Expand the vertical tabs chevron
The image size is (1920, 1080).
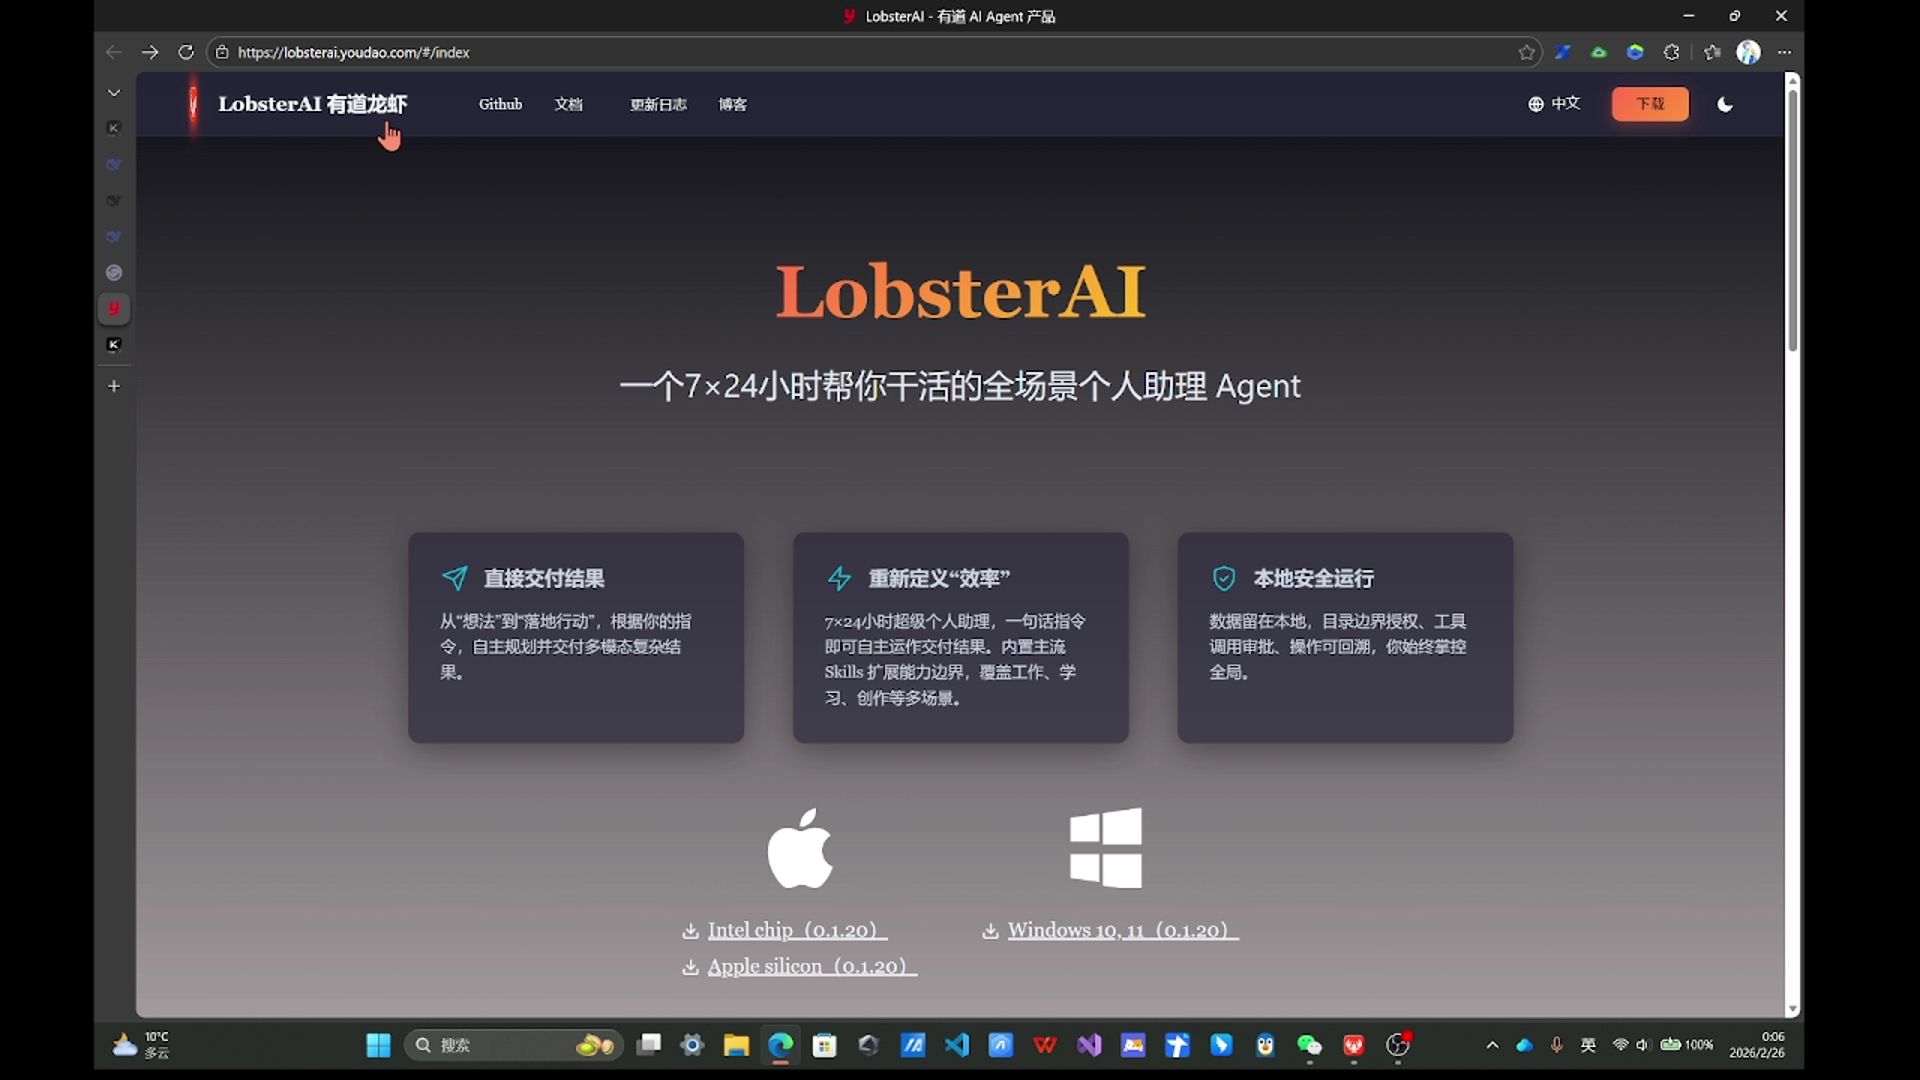click(114, 92)
